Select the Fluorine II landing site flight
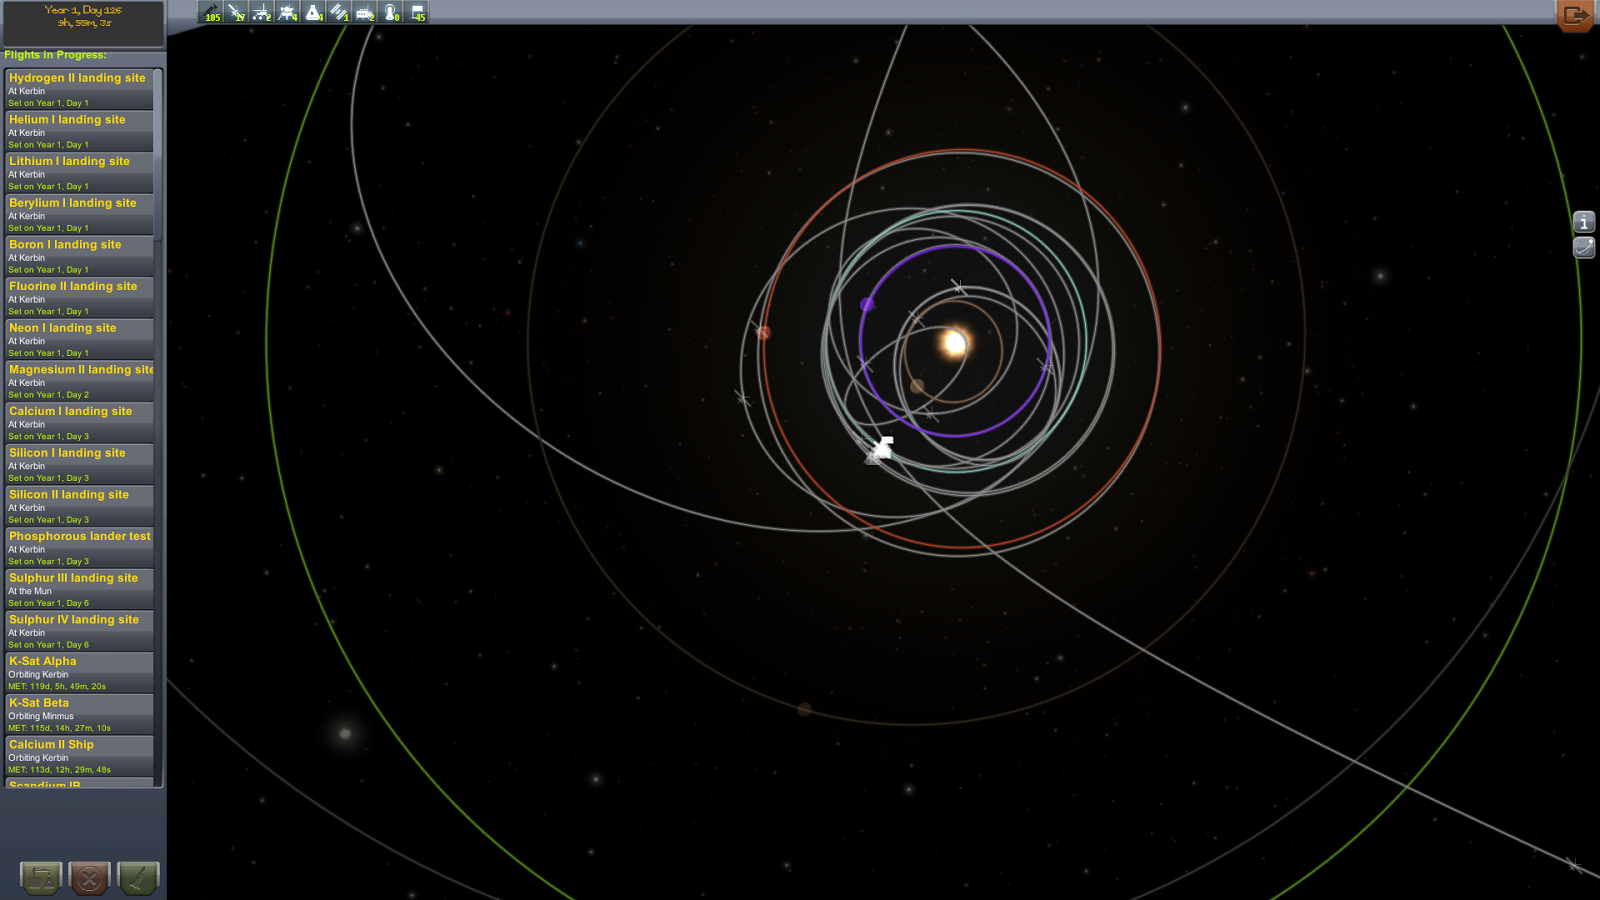Screen dimensions: 1600x900 [x=80, y=298]
